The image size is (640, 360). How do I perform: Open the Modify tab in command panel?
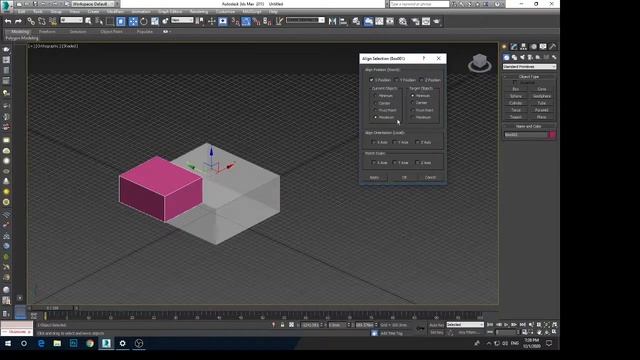click(514, 47)
